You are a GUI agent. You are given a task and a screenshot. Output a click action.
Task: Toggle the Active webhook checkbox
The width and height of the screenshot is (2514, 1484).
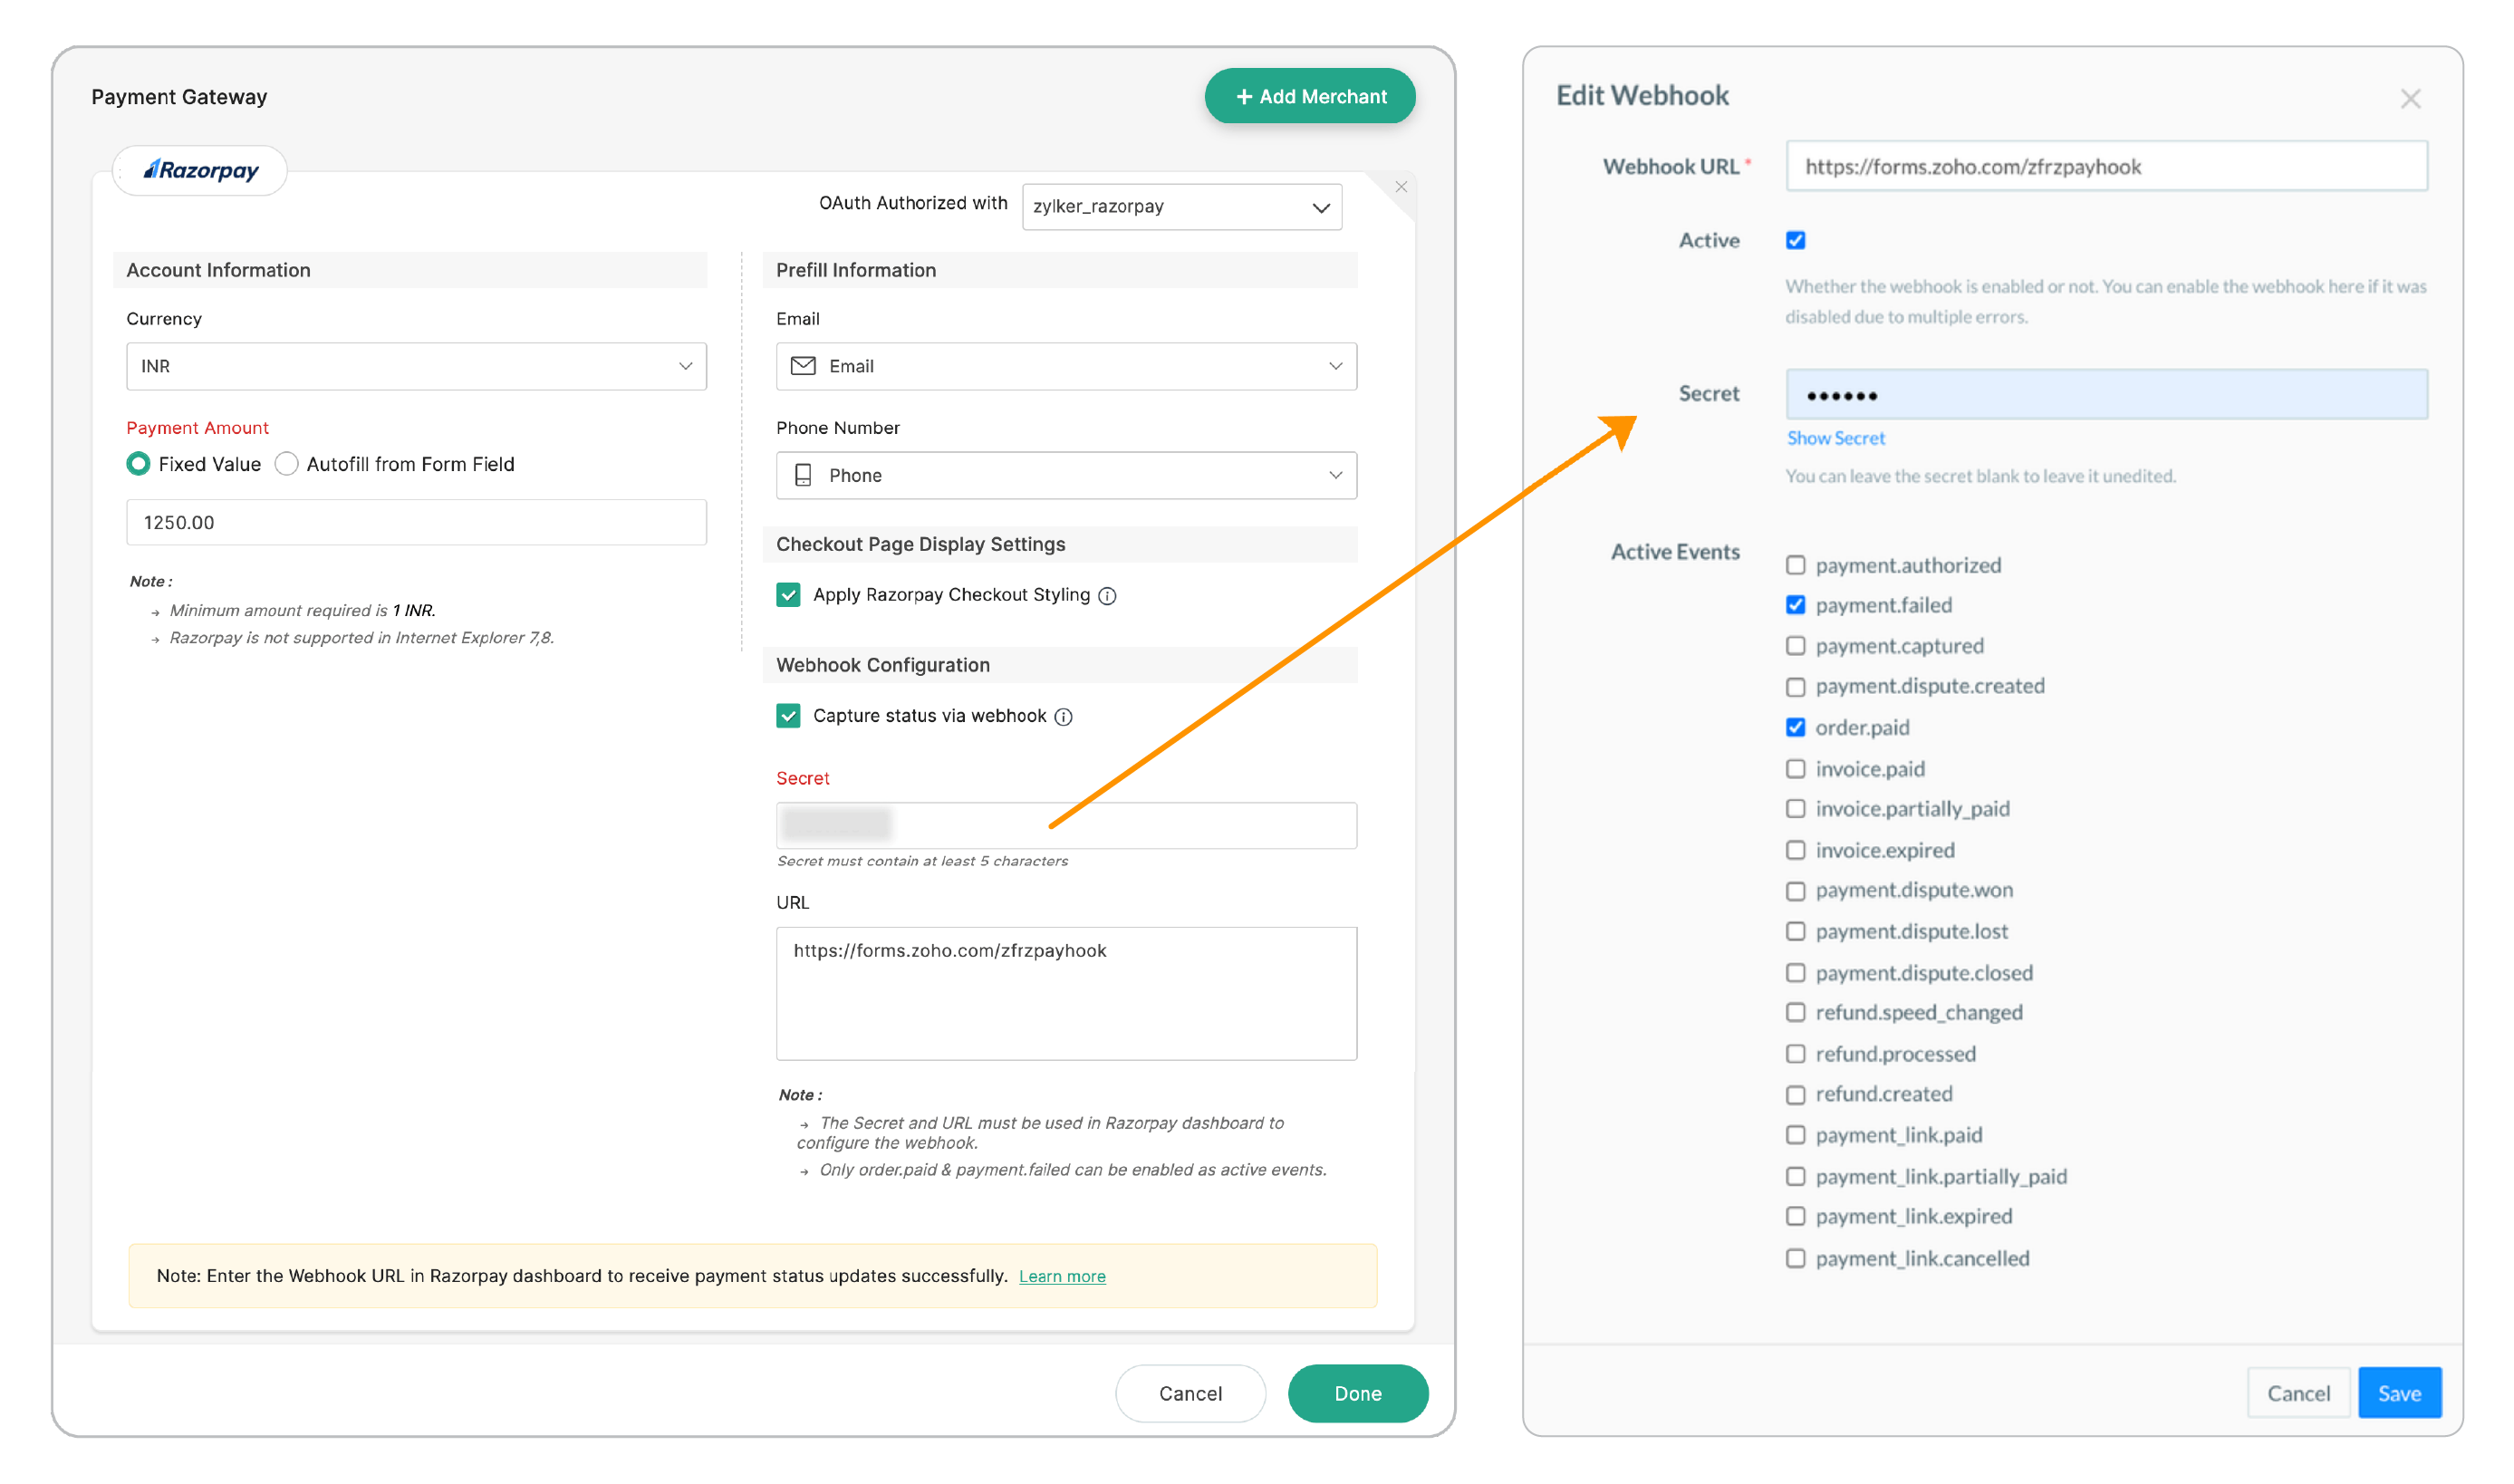[x=1795, y=240]
